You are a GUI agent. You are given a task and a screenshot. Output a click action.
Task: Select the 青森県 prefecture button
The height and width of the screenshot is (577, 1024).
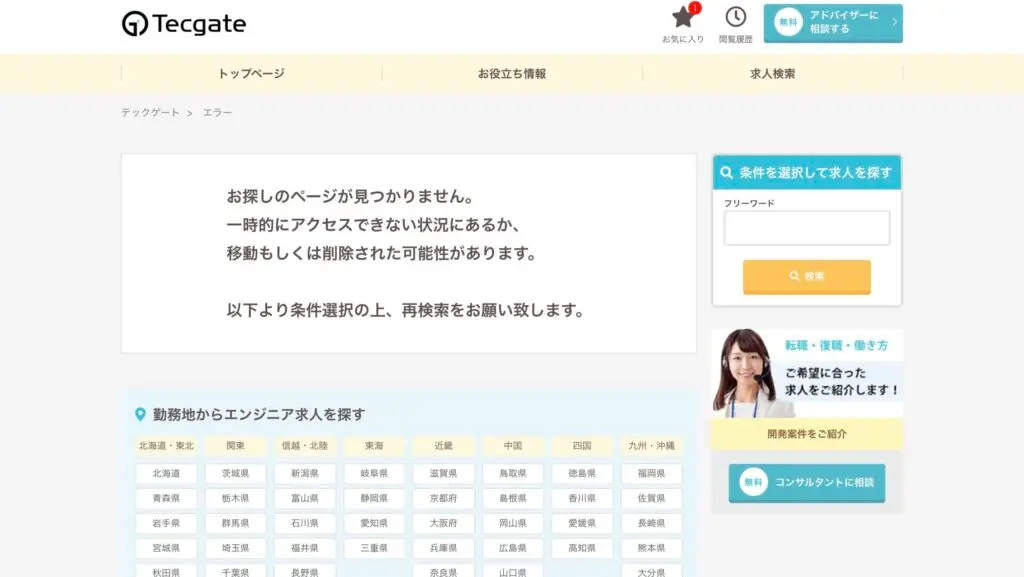166,498
